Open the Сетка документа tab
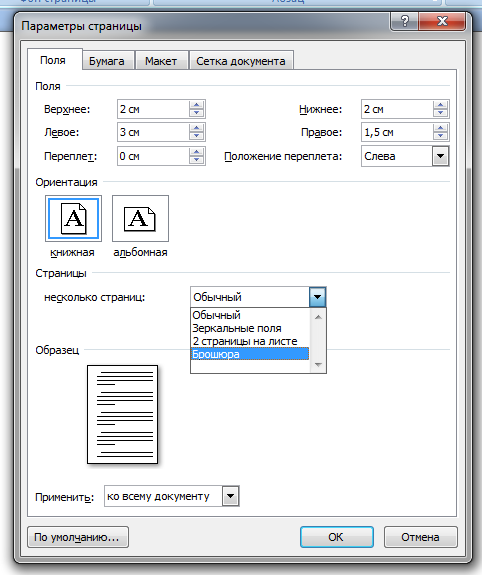Viewport: 482px width, 575px height. coord(241,61)
